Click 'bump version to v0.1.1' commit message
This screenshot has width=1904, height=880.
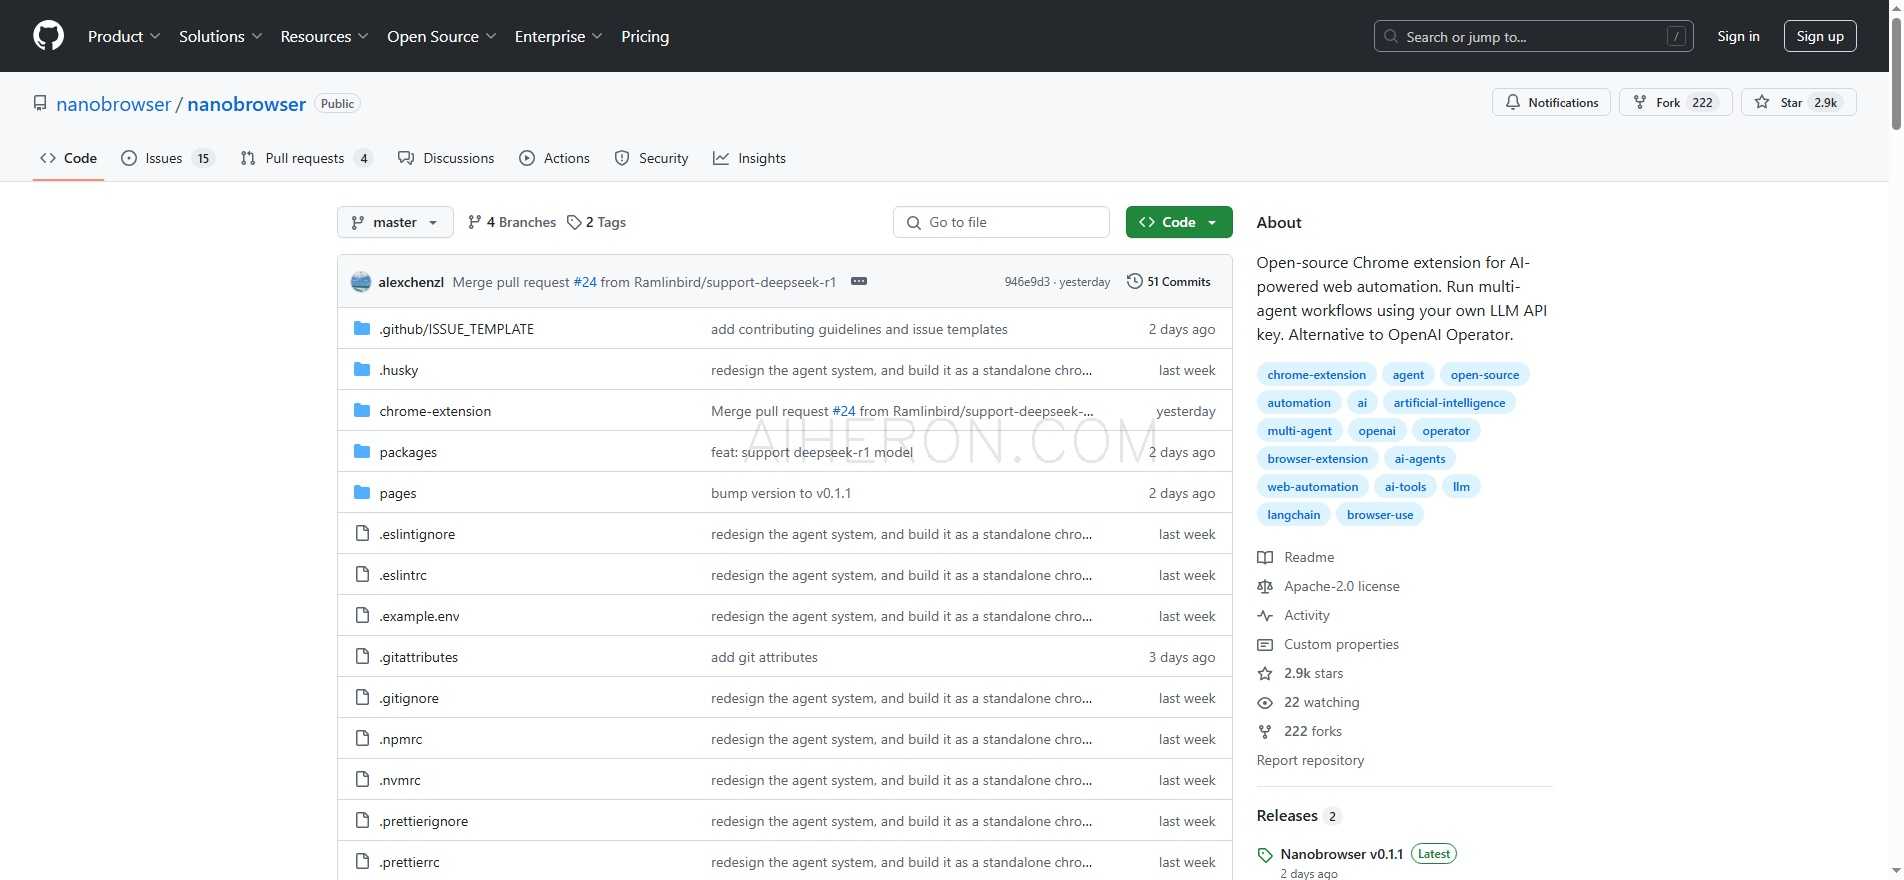[x=781, y=493]
